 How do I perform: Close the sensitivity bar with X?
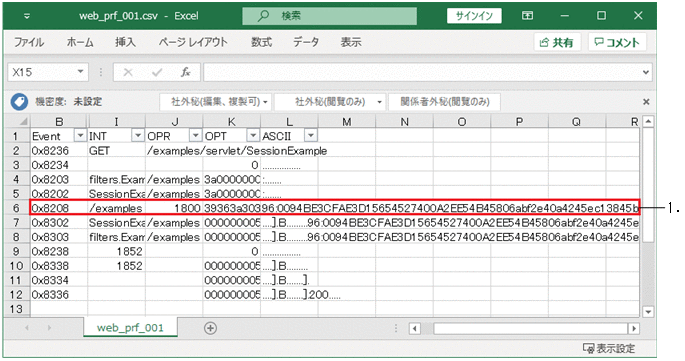click(646, 102)
